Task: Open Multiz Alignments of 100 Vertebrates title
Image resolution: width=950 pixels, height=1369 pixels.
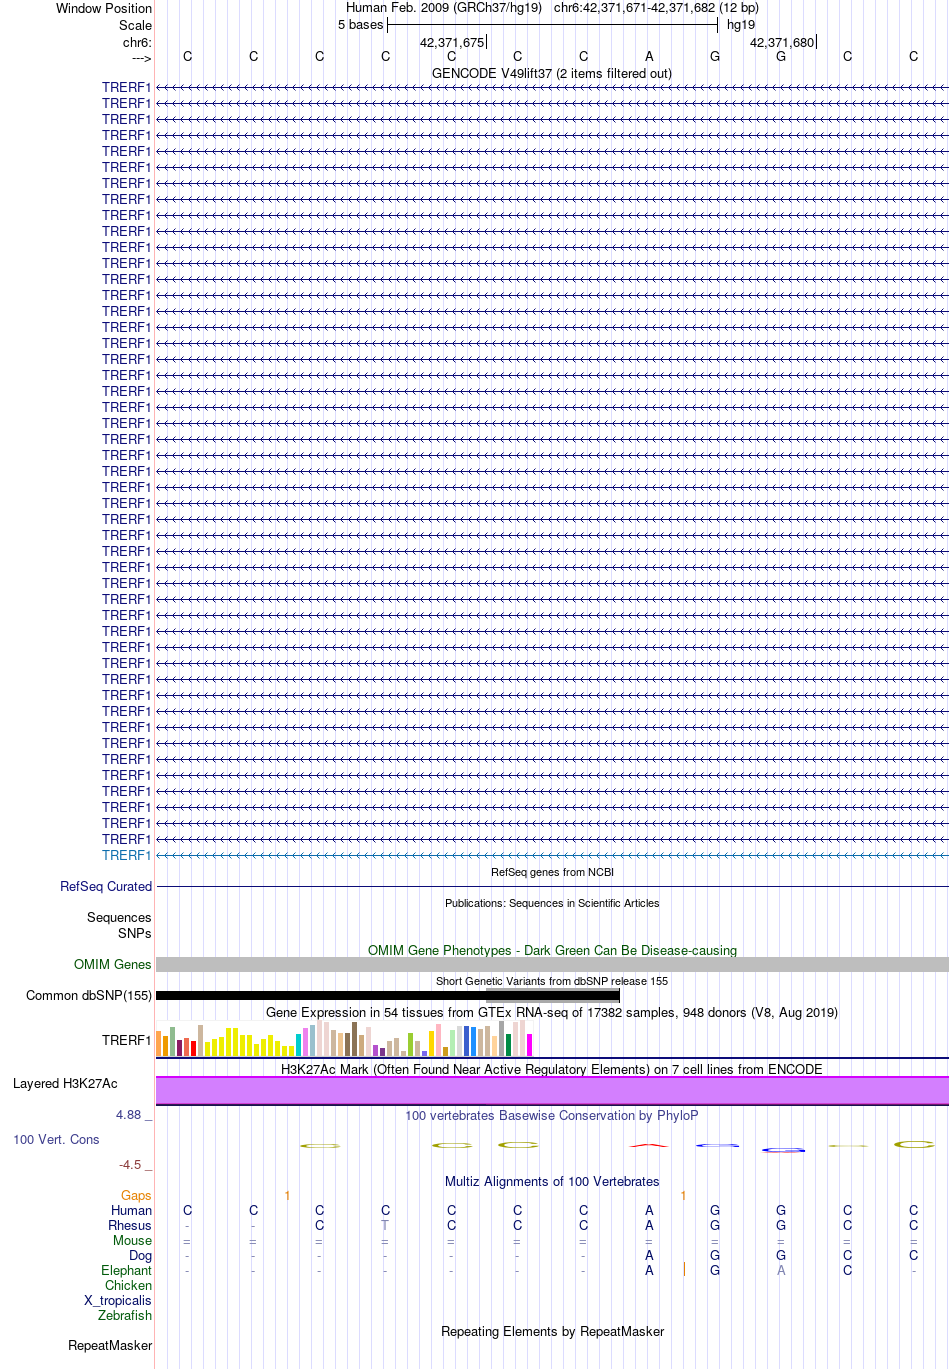Action: 552,1181
